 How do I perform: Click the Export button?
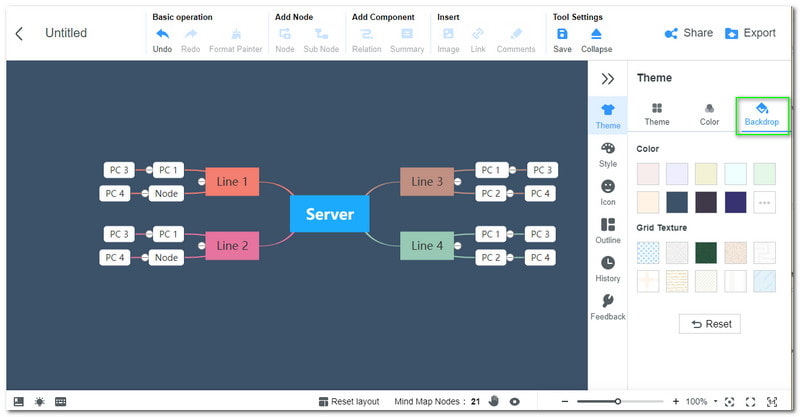(750, 33)
